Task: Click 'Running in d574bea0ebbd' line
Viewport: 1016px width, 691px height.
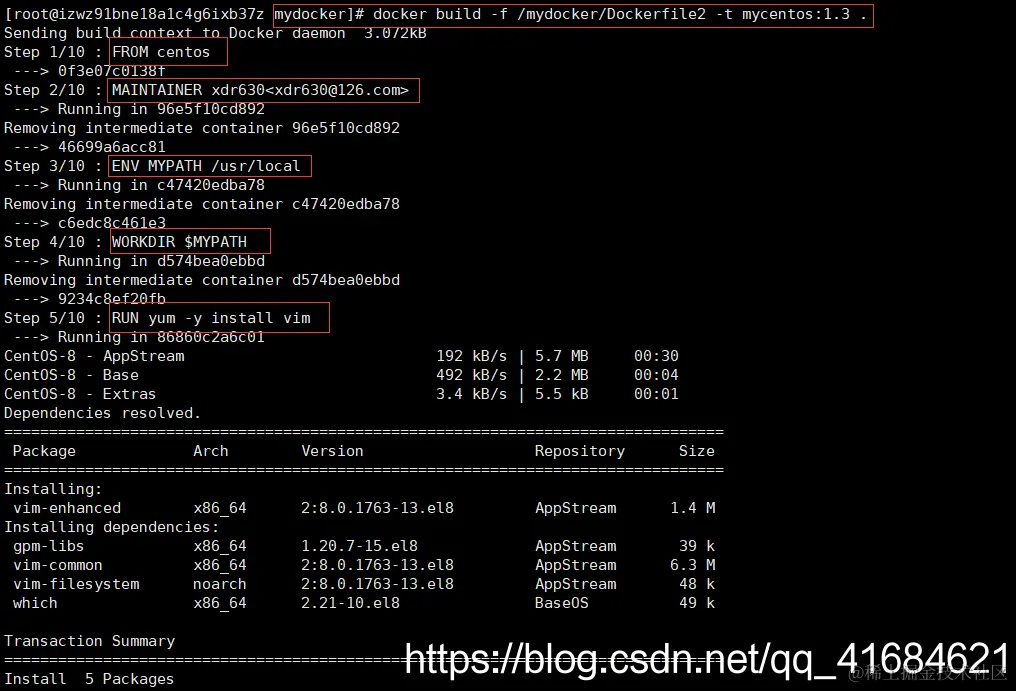Action: click(x=139, y=261)
